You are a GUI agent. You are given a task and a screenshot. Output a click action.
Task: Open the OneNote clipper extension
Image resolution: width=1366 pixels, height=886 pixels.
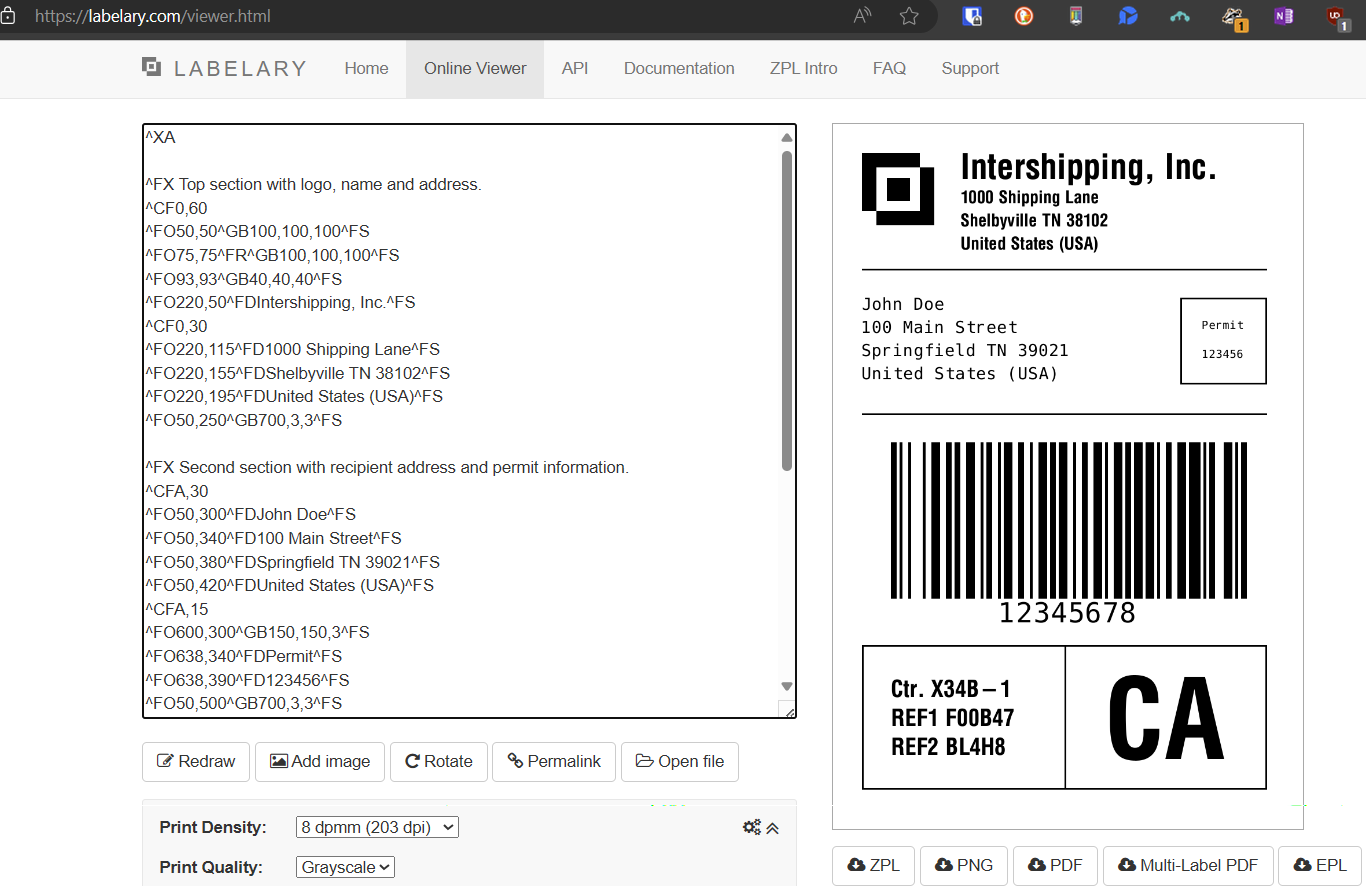coord(1285,16)
